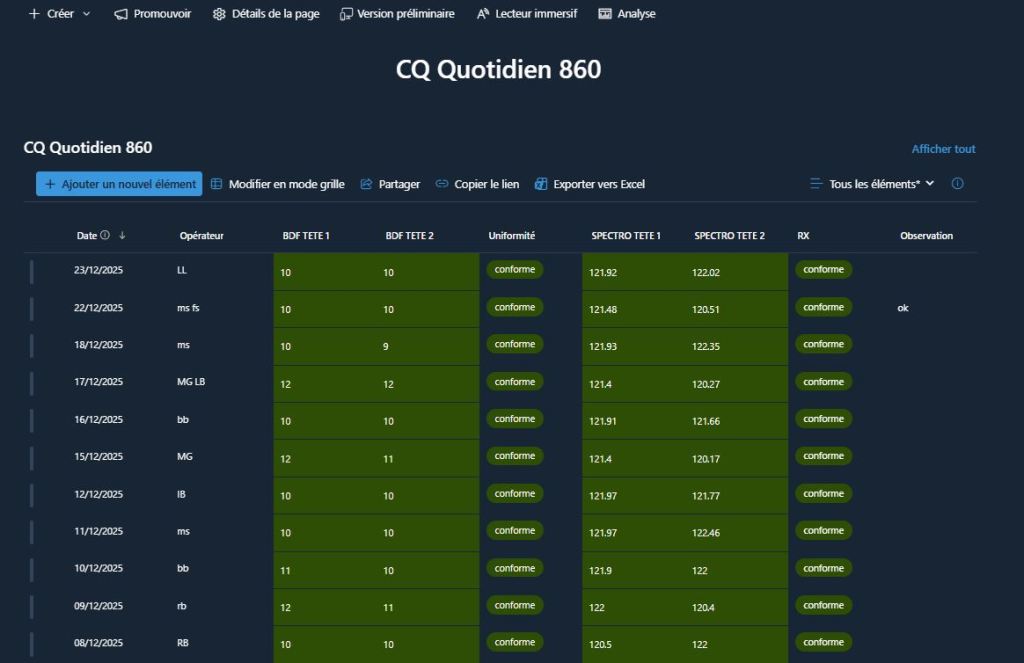Copy list link with Copier le lien
This screenshot has height=663, width=1024.
coord(477,184)
